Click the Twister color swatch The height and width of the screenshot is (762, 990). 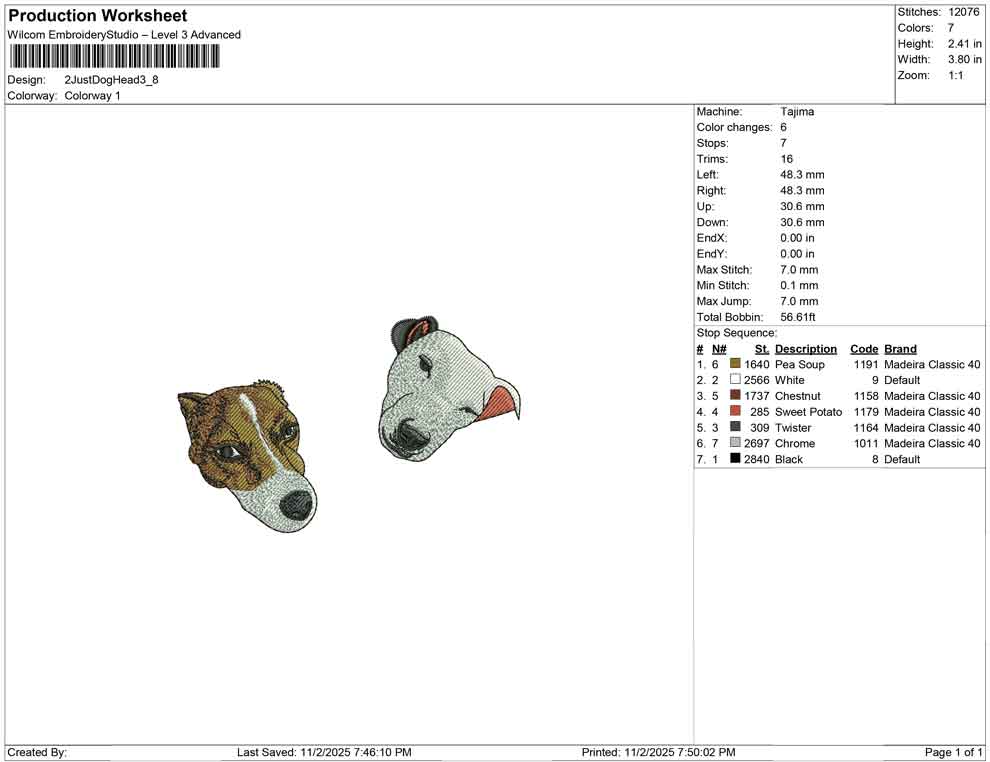click(735, 426)
